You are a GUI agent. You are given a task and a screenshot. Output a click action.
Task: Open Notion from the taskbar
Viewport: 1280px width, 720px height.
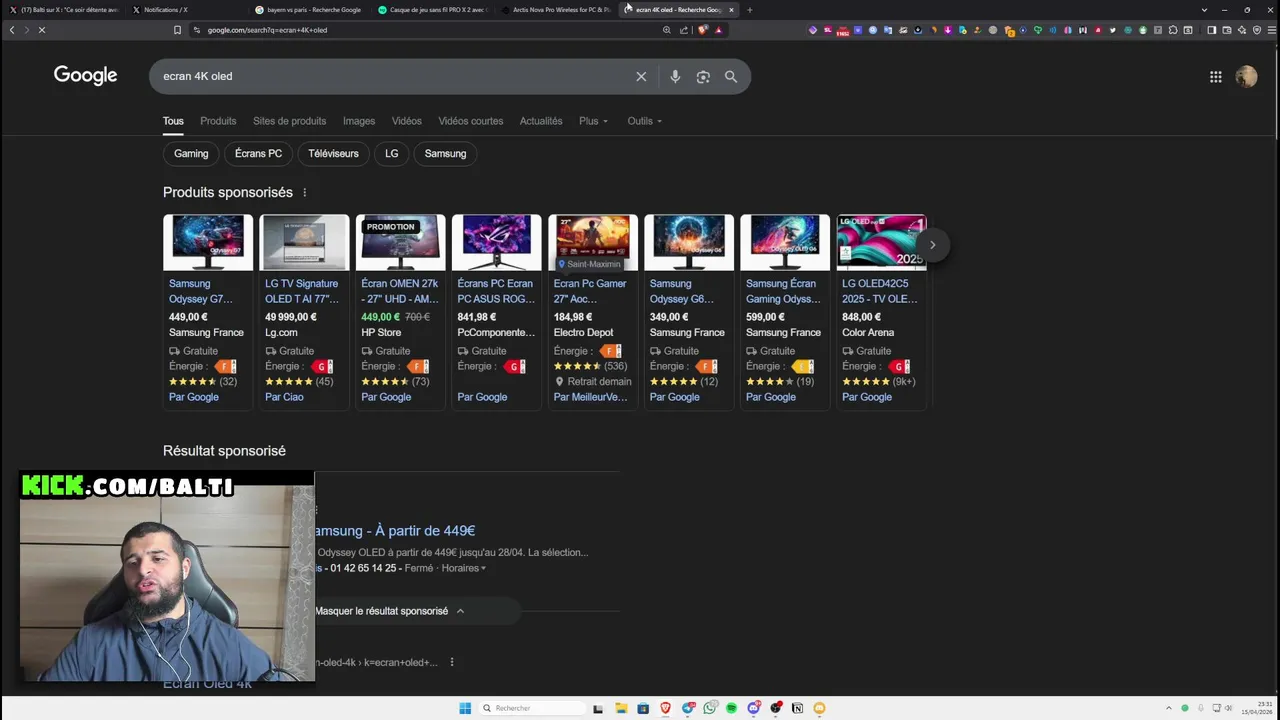797,708
